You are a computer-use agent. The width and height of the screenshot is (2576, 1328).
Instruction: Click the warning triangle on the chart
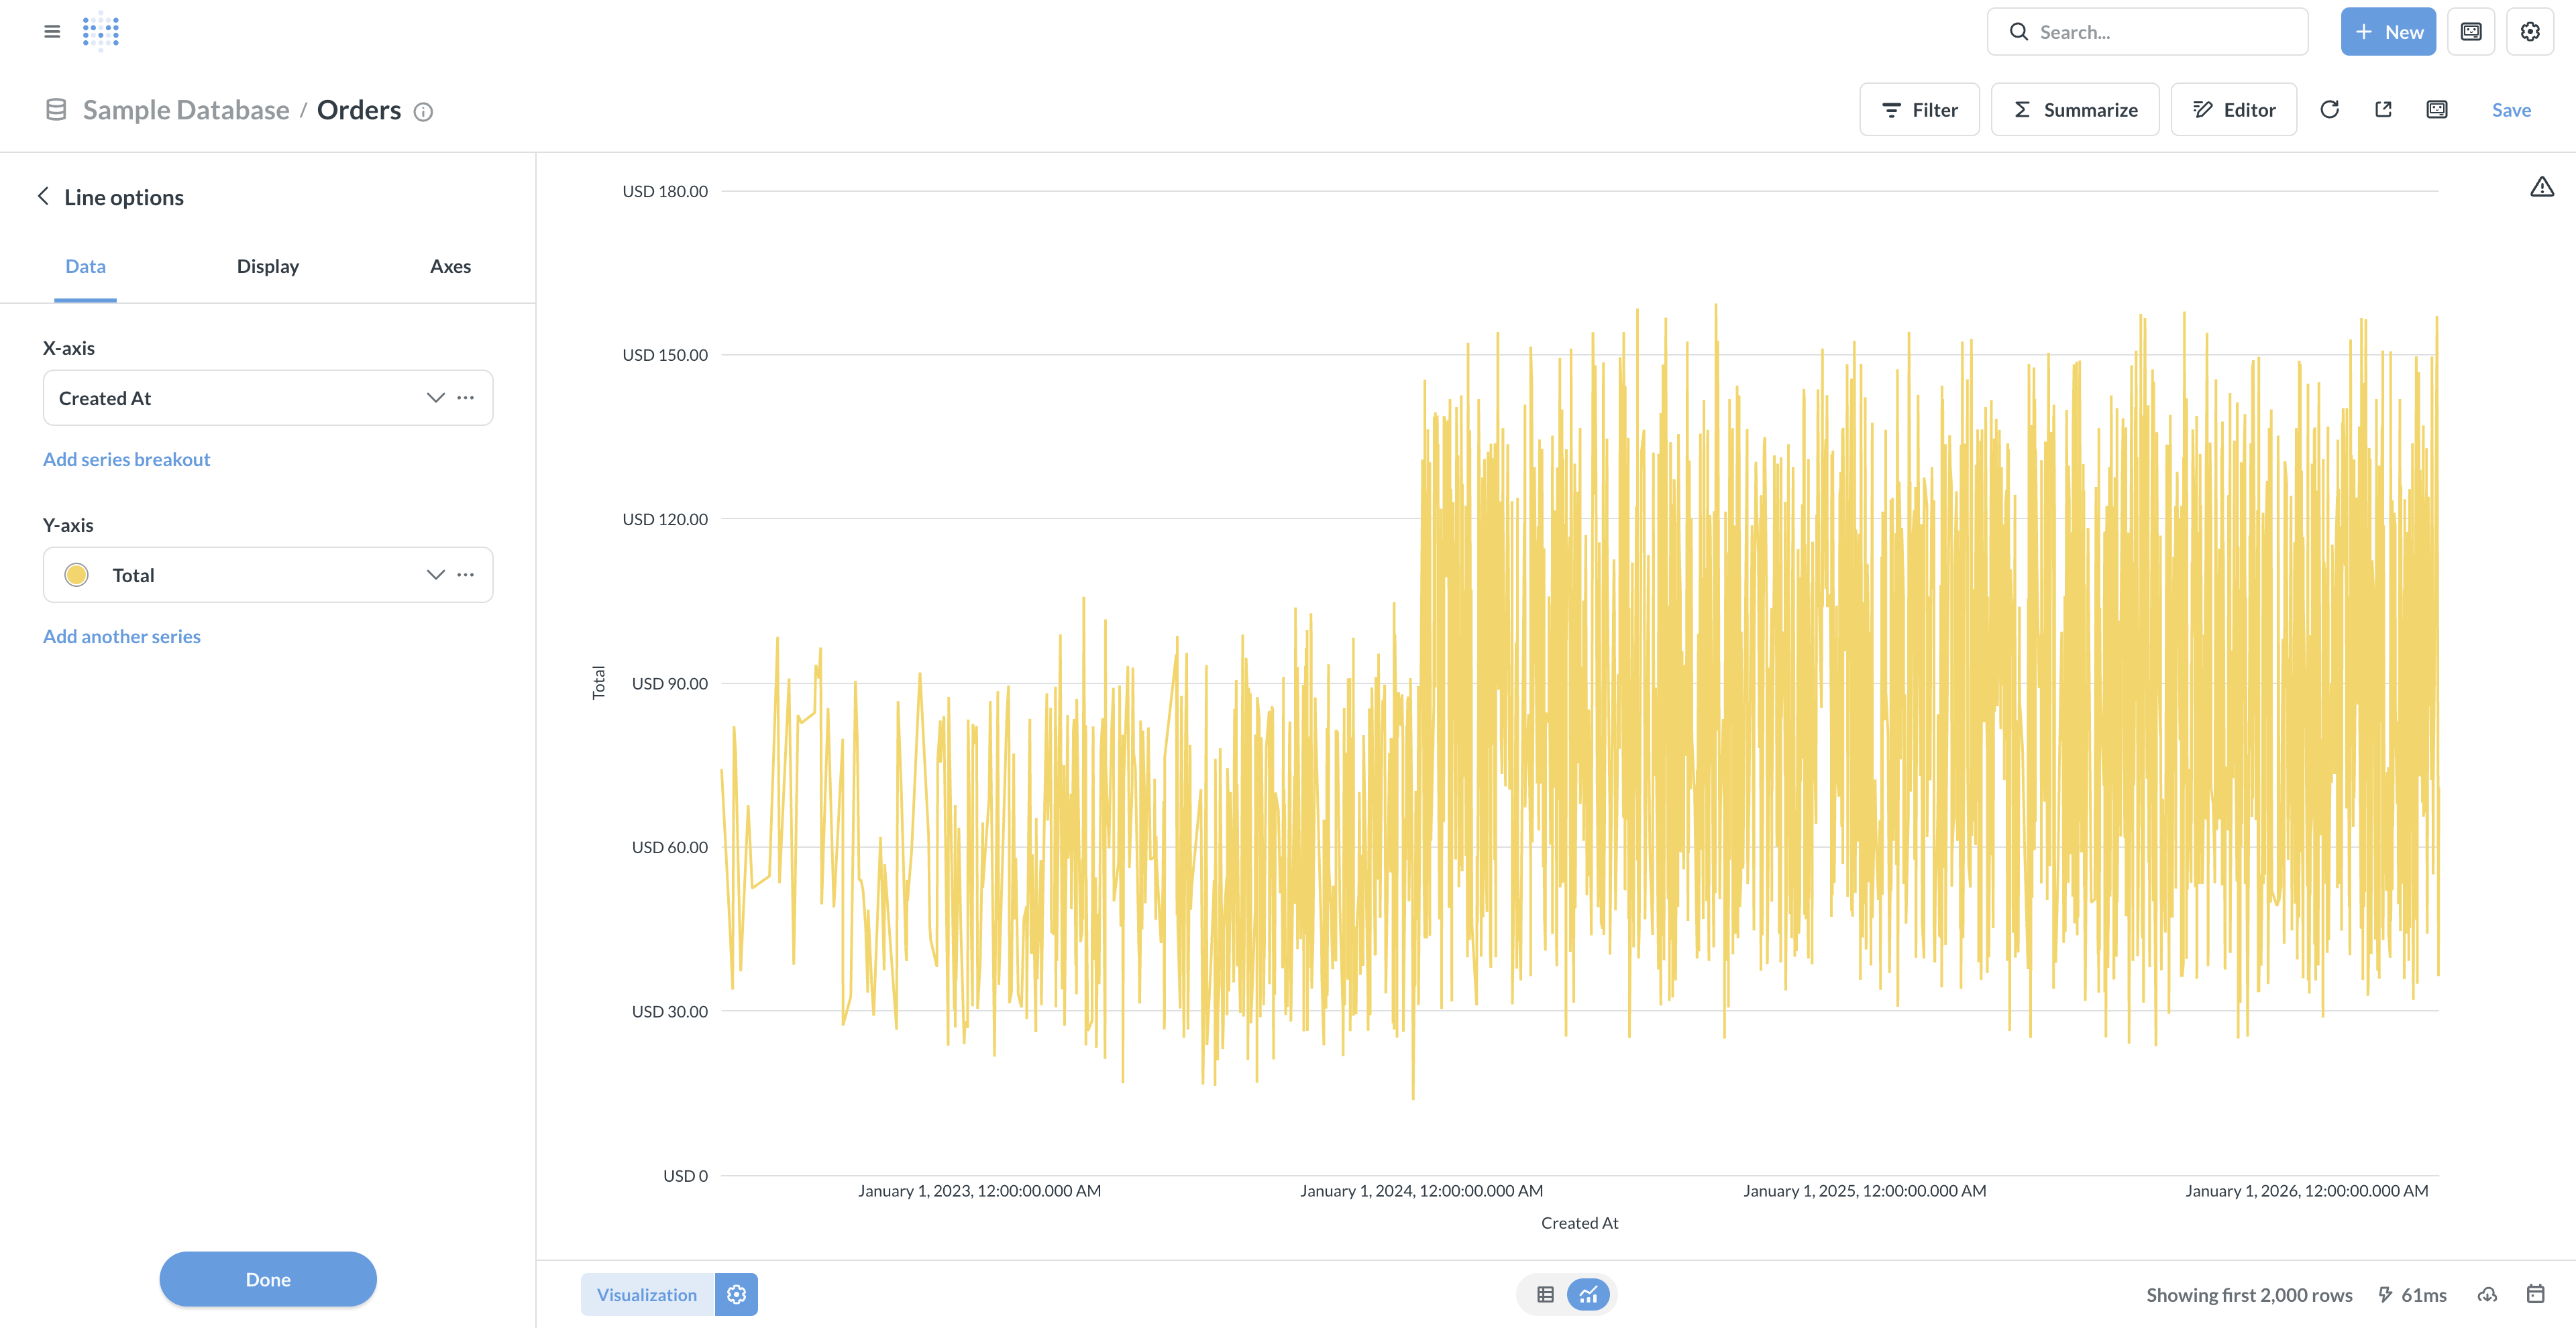tap(2542, 186)
